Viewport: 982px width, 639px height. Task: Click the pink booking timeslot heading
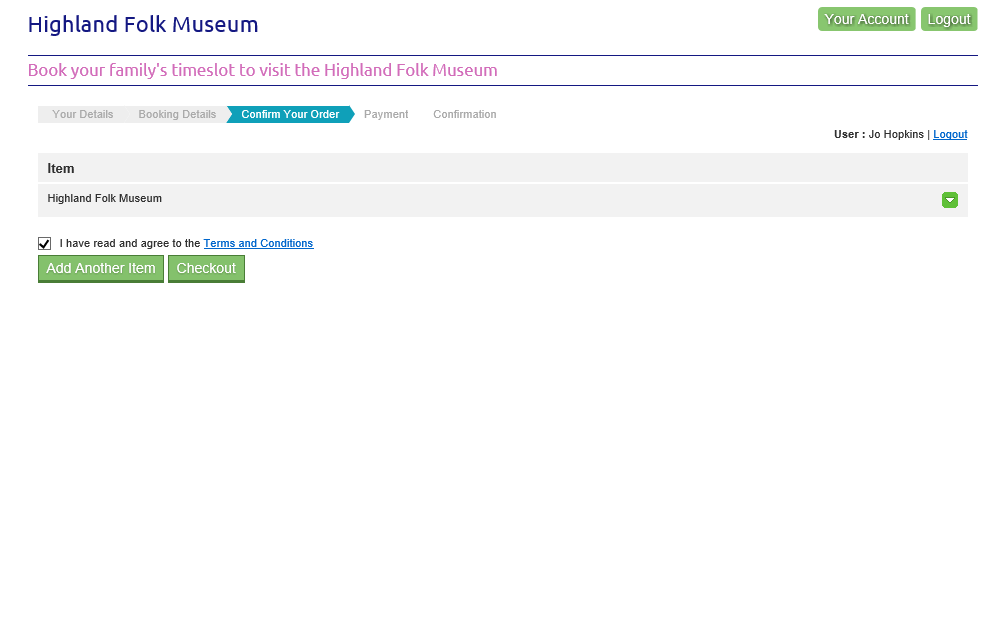262,70
